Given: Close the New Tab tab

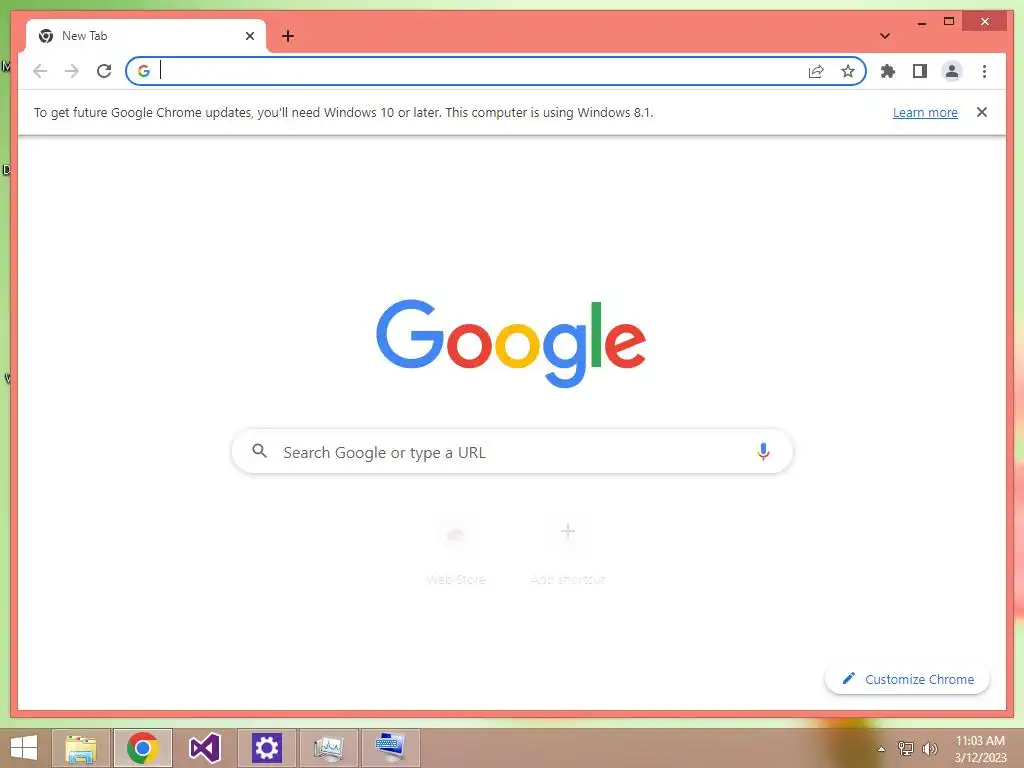Looking at the screenshot, I should point(249,36).
